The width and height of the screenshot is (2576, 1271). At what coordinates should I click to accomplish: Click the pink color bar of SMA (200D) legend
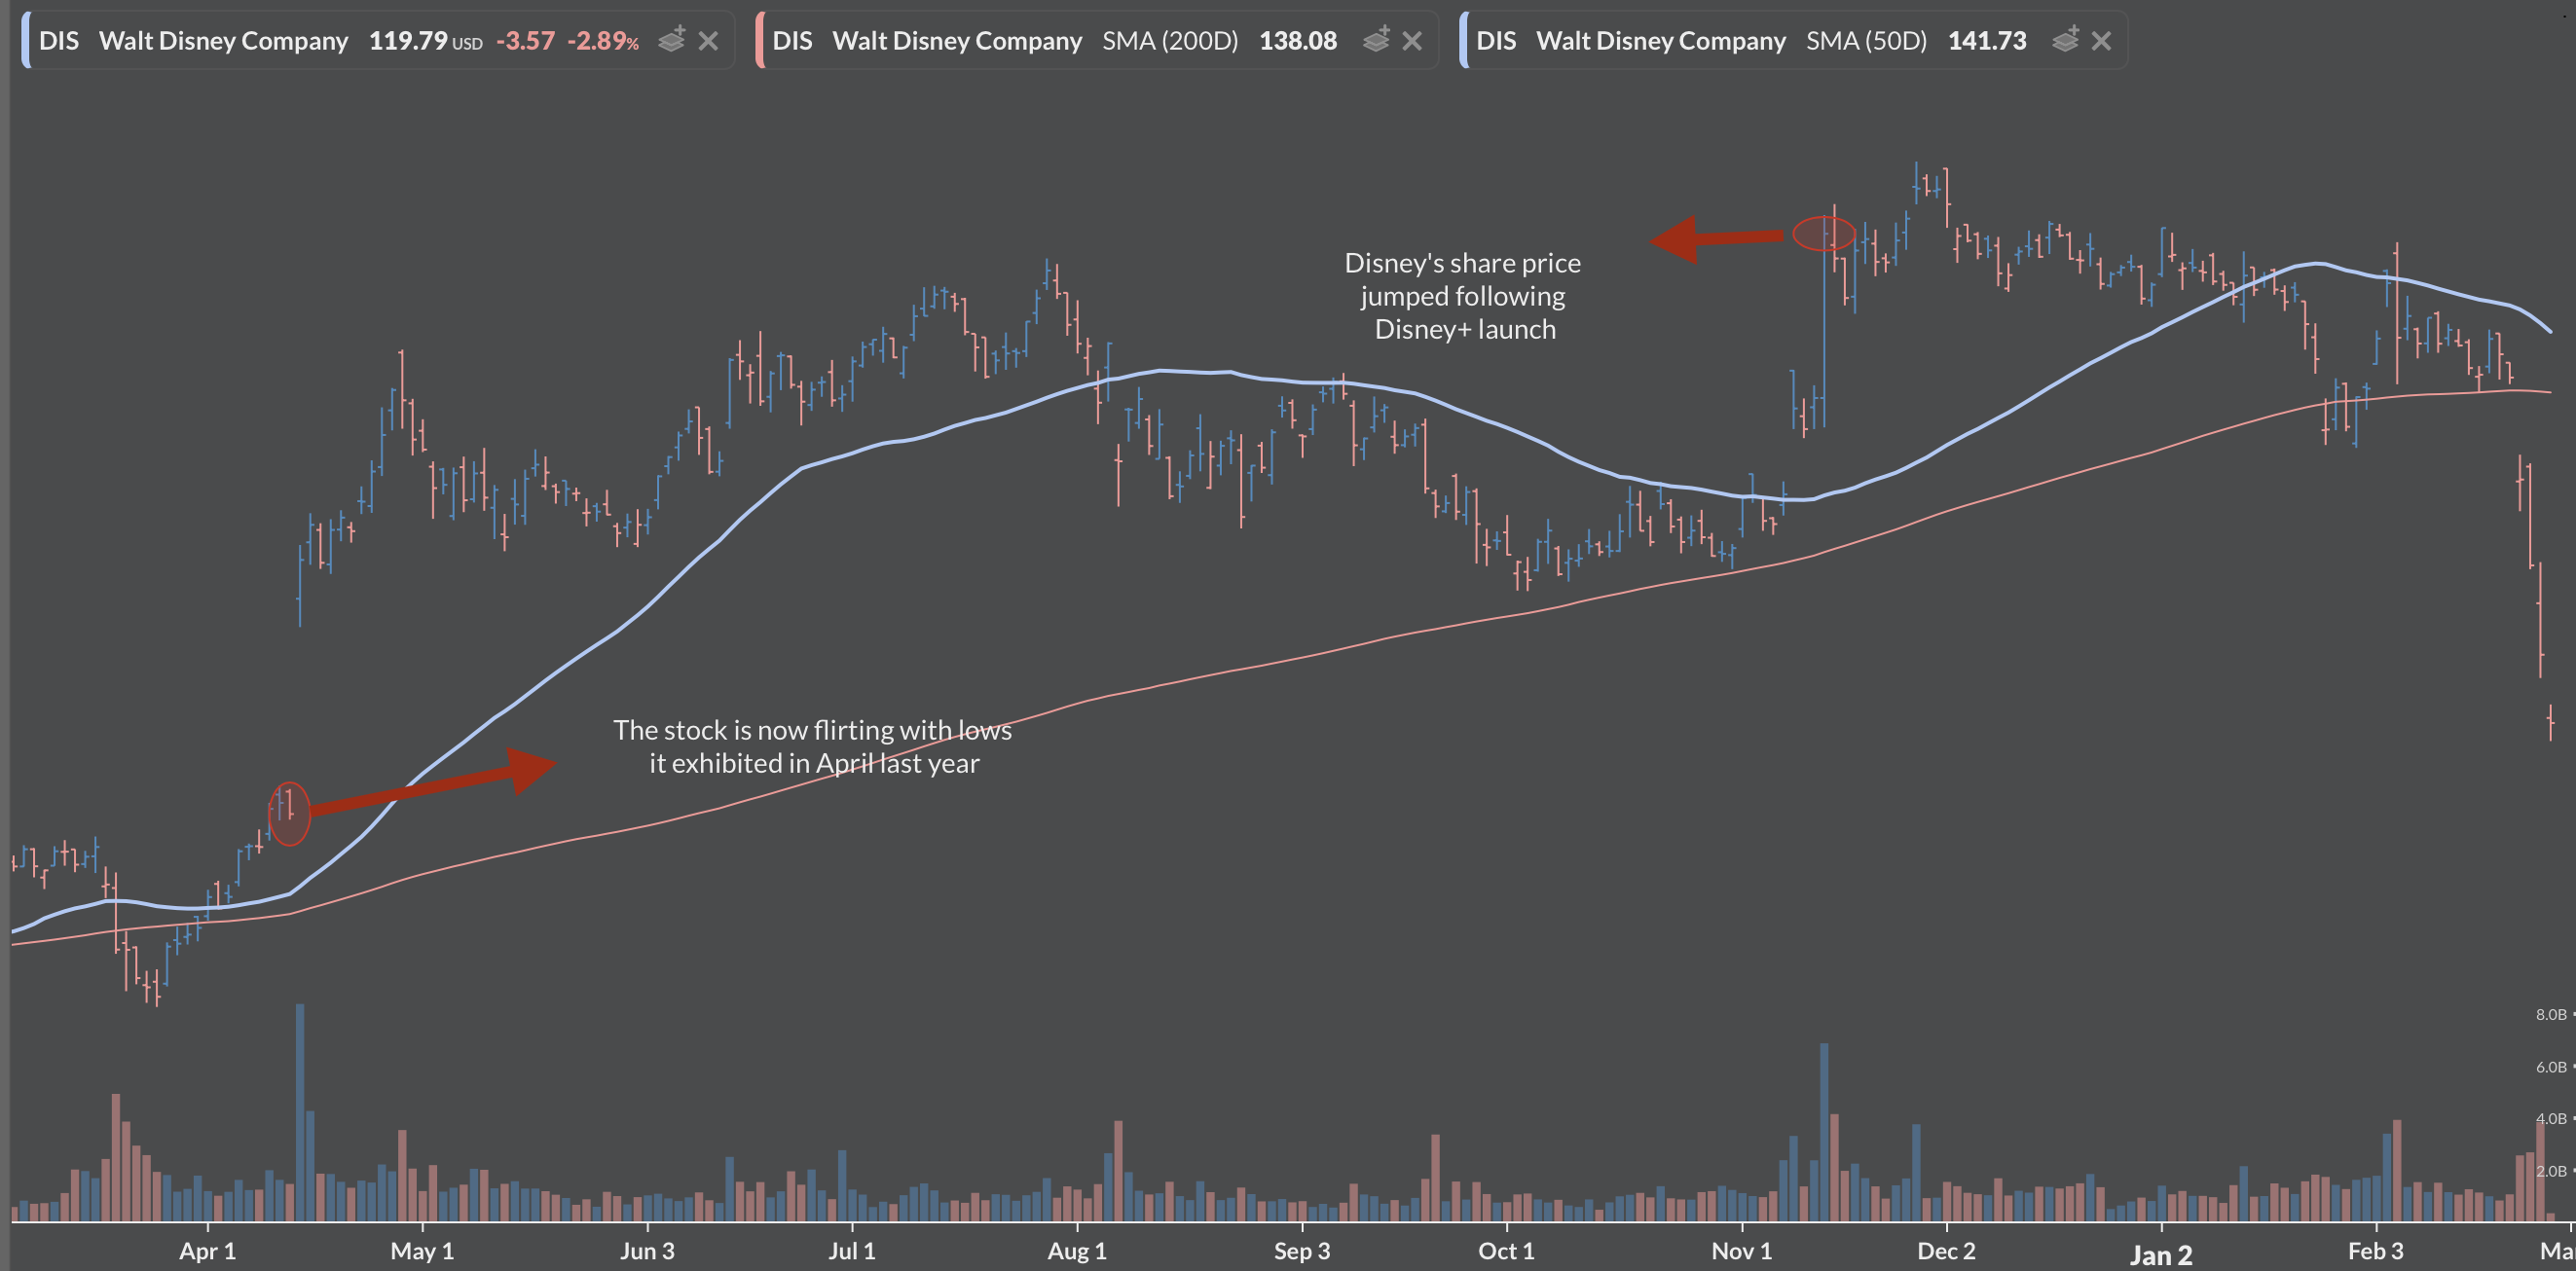[x=759, y=40]
